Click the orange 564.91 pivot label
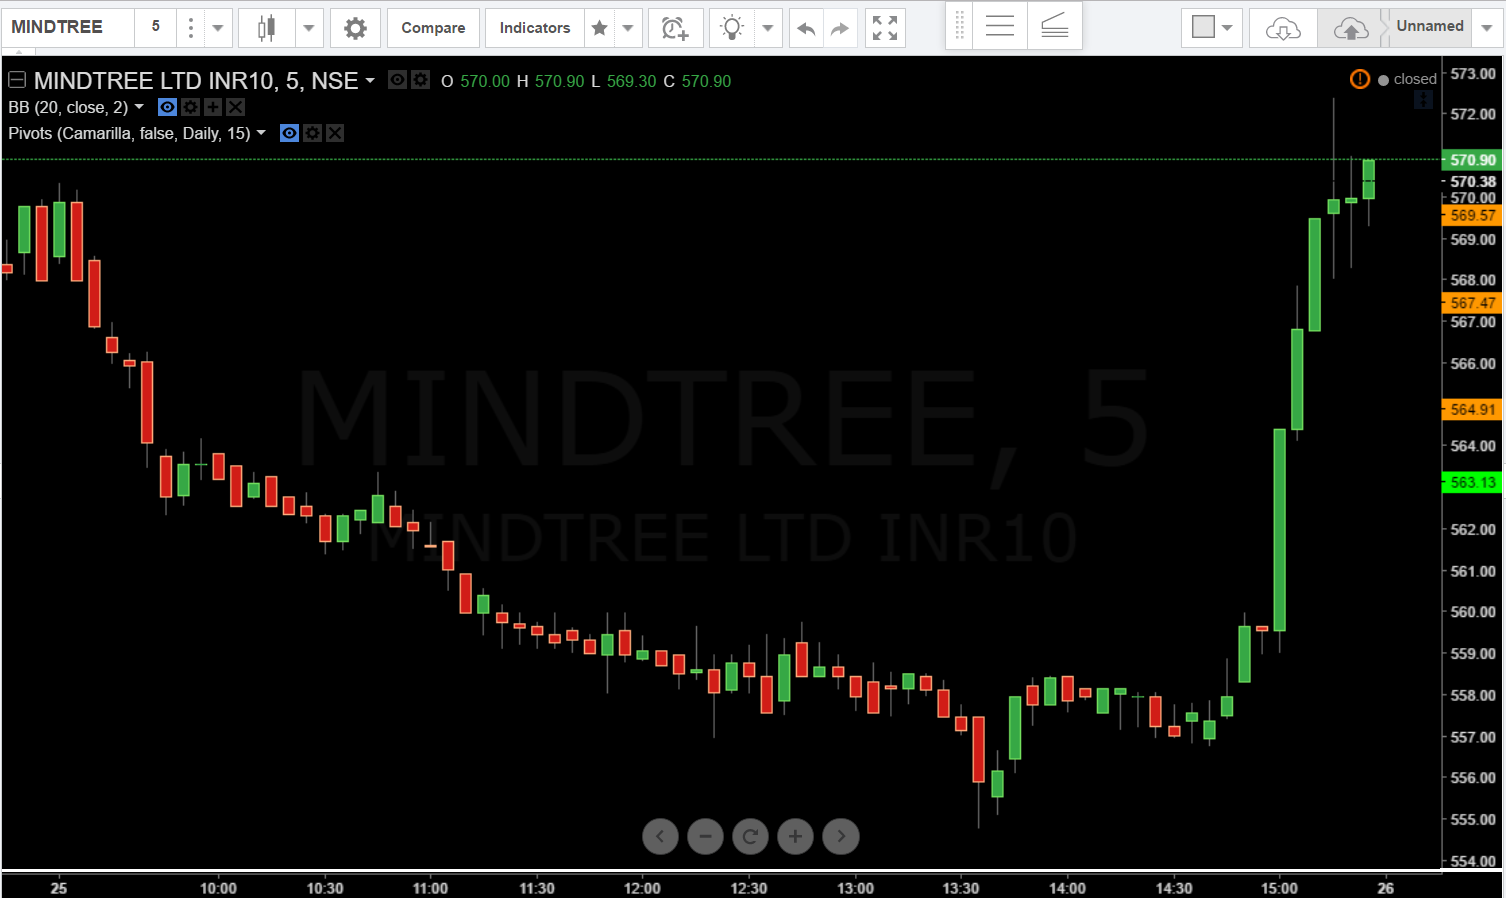This screenshot has width=1506, height=898. click(x=1472, y=409)
